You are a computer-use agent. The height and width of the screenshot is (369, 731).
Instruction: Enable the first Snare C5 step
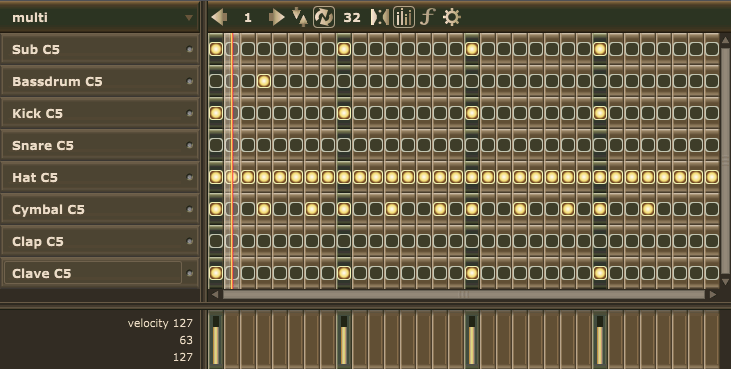pyautogui.click(x=216, y=145)
